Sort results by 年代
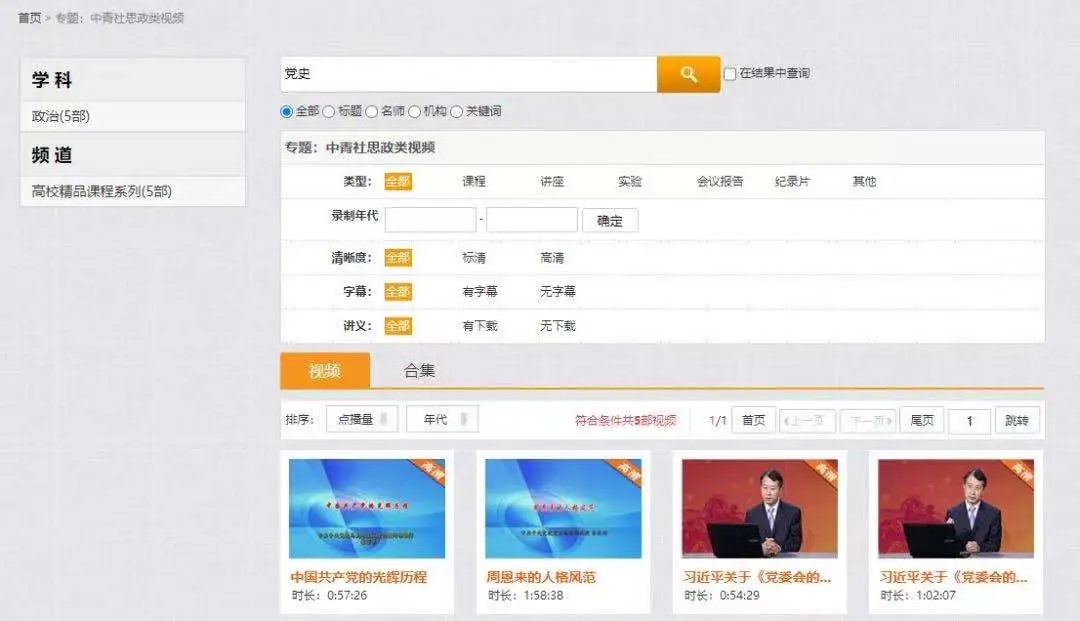Viewport: 1080px width, 621px height. pos(442,420)
